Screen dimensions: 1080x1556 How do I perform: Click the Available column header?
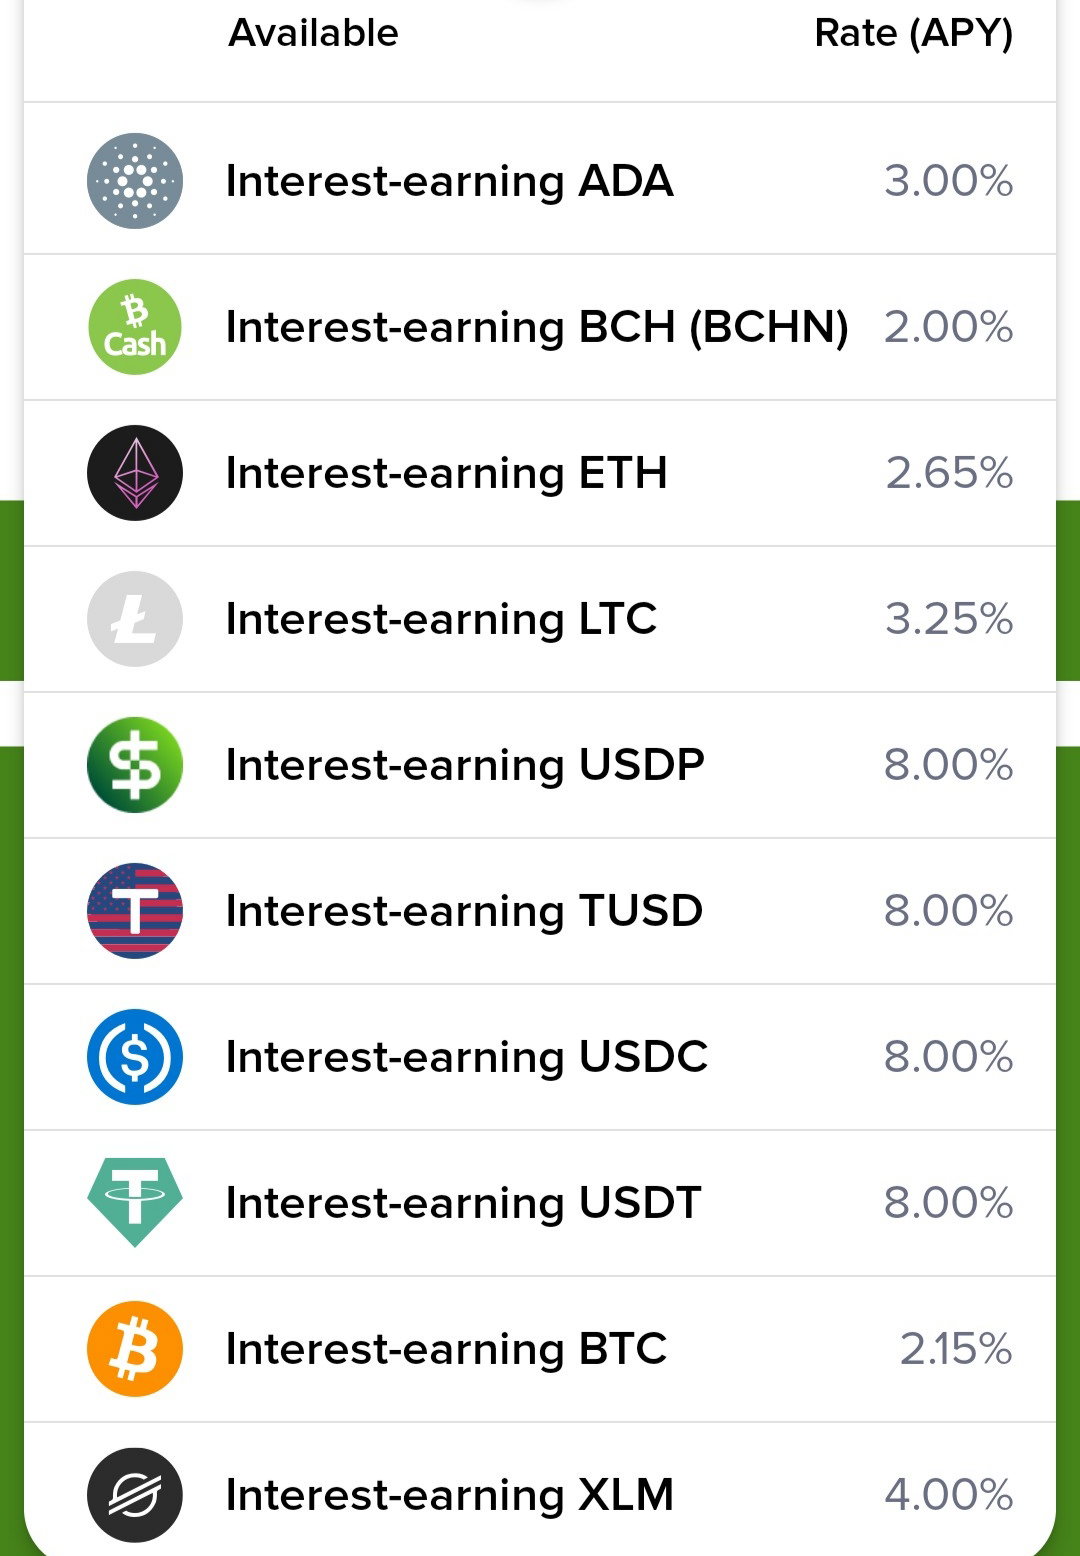pyautogui.click(x=314, y=33)
